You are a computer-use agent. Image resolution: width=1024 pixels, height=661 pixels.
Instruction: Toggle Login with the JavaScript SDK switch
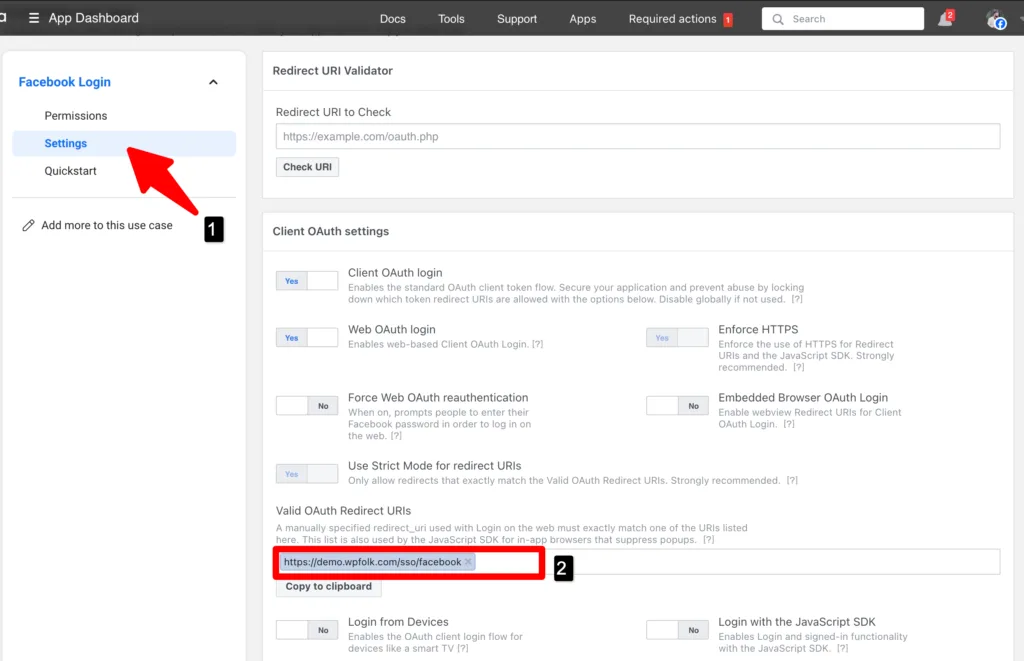coord(677,630)
